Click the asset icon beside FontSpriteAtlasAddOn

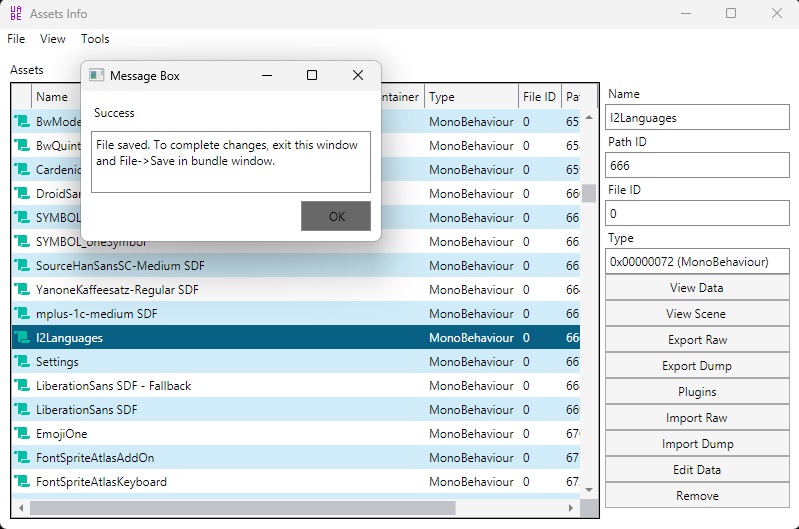tap(22, 457)
